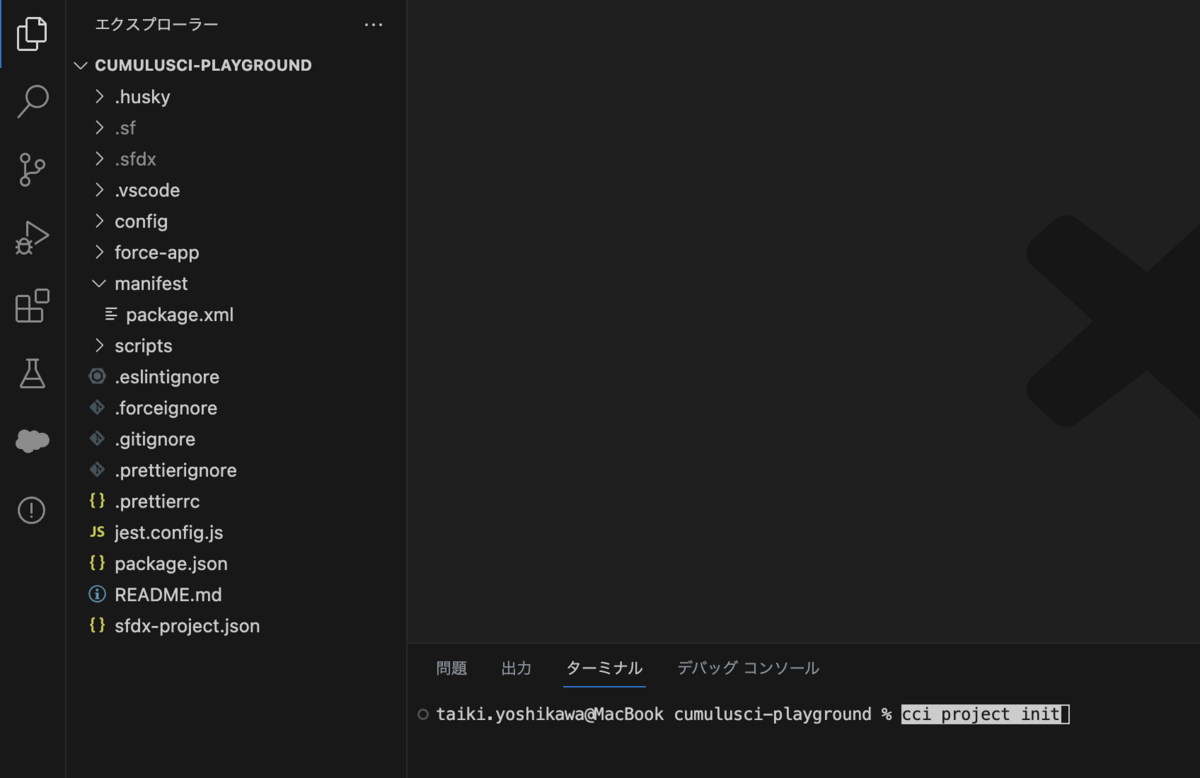Viewport: 1200px width, 778px height.
Task: Click the taiki.yoshikawa@MacBook terminal prompt text
Action: click(x=550, y=714)
